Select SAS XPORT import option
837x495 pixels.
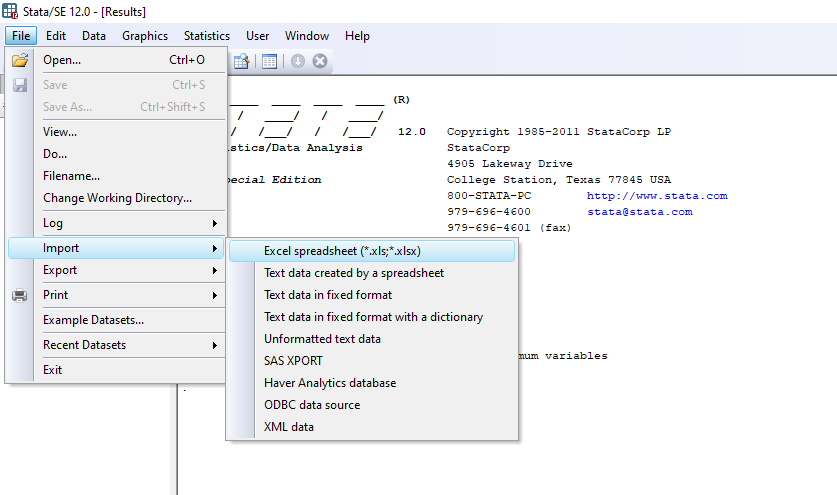coord(372,361)
